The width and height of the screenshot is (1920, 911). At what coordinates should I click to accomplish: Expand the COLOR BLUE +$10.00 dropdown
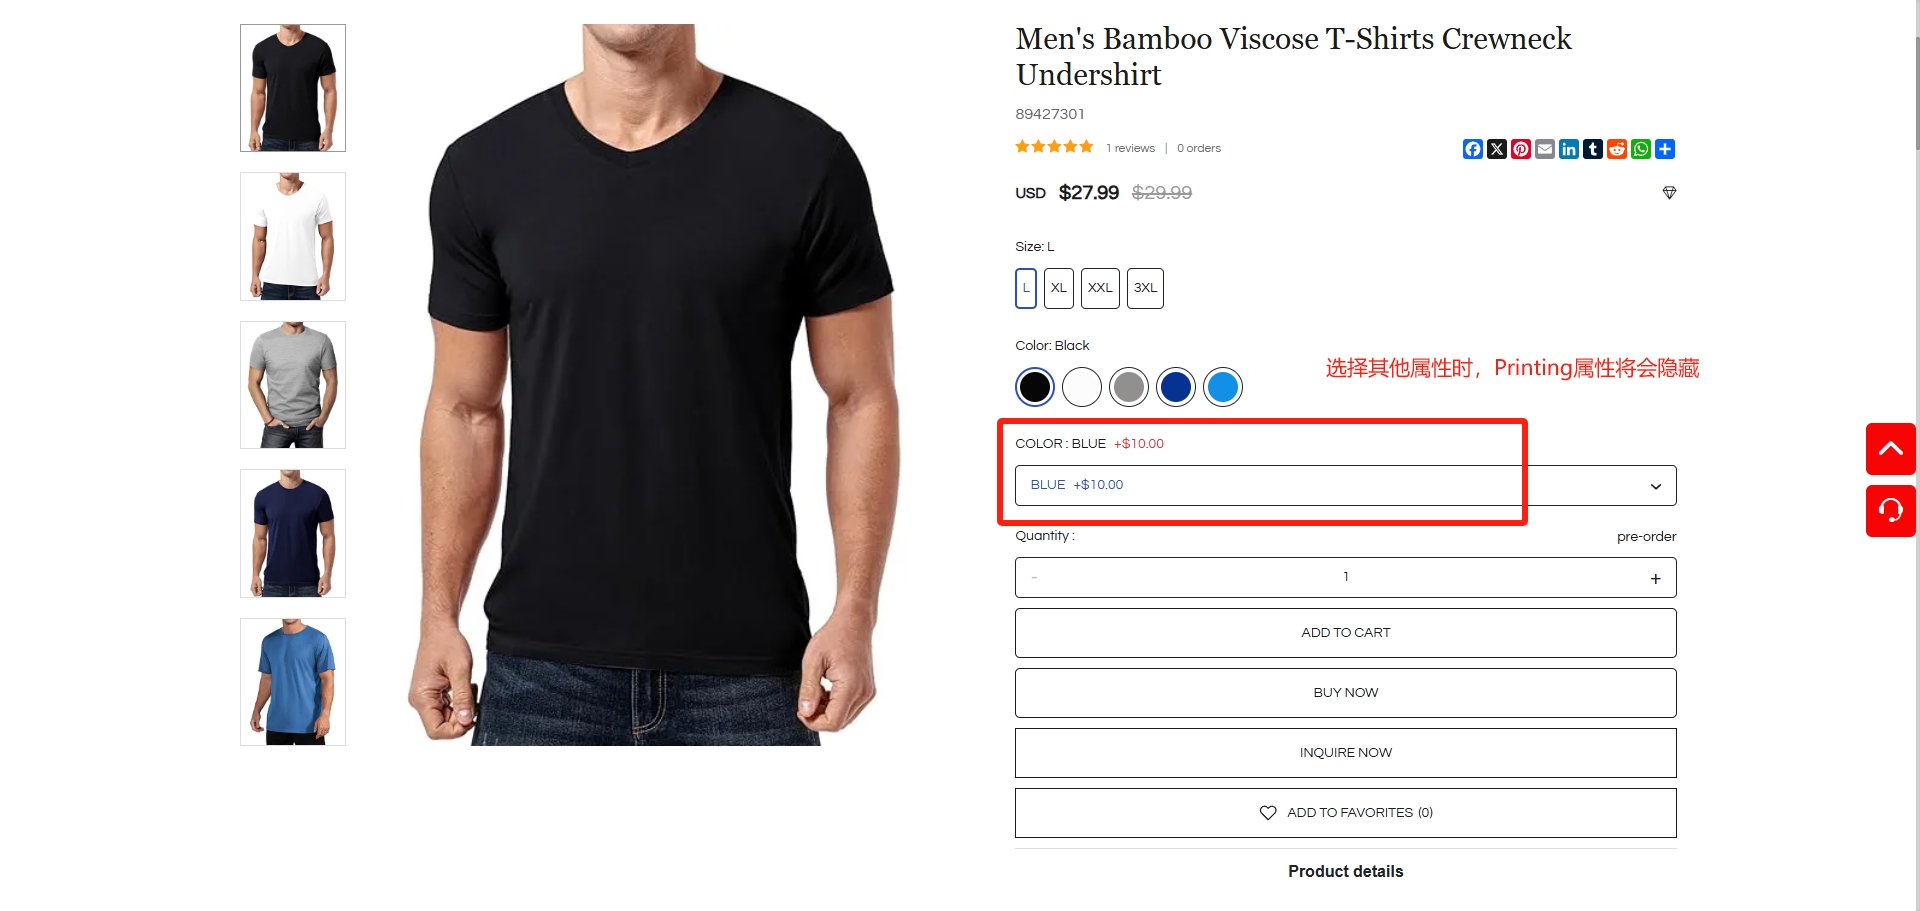1345,485
